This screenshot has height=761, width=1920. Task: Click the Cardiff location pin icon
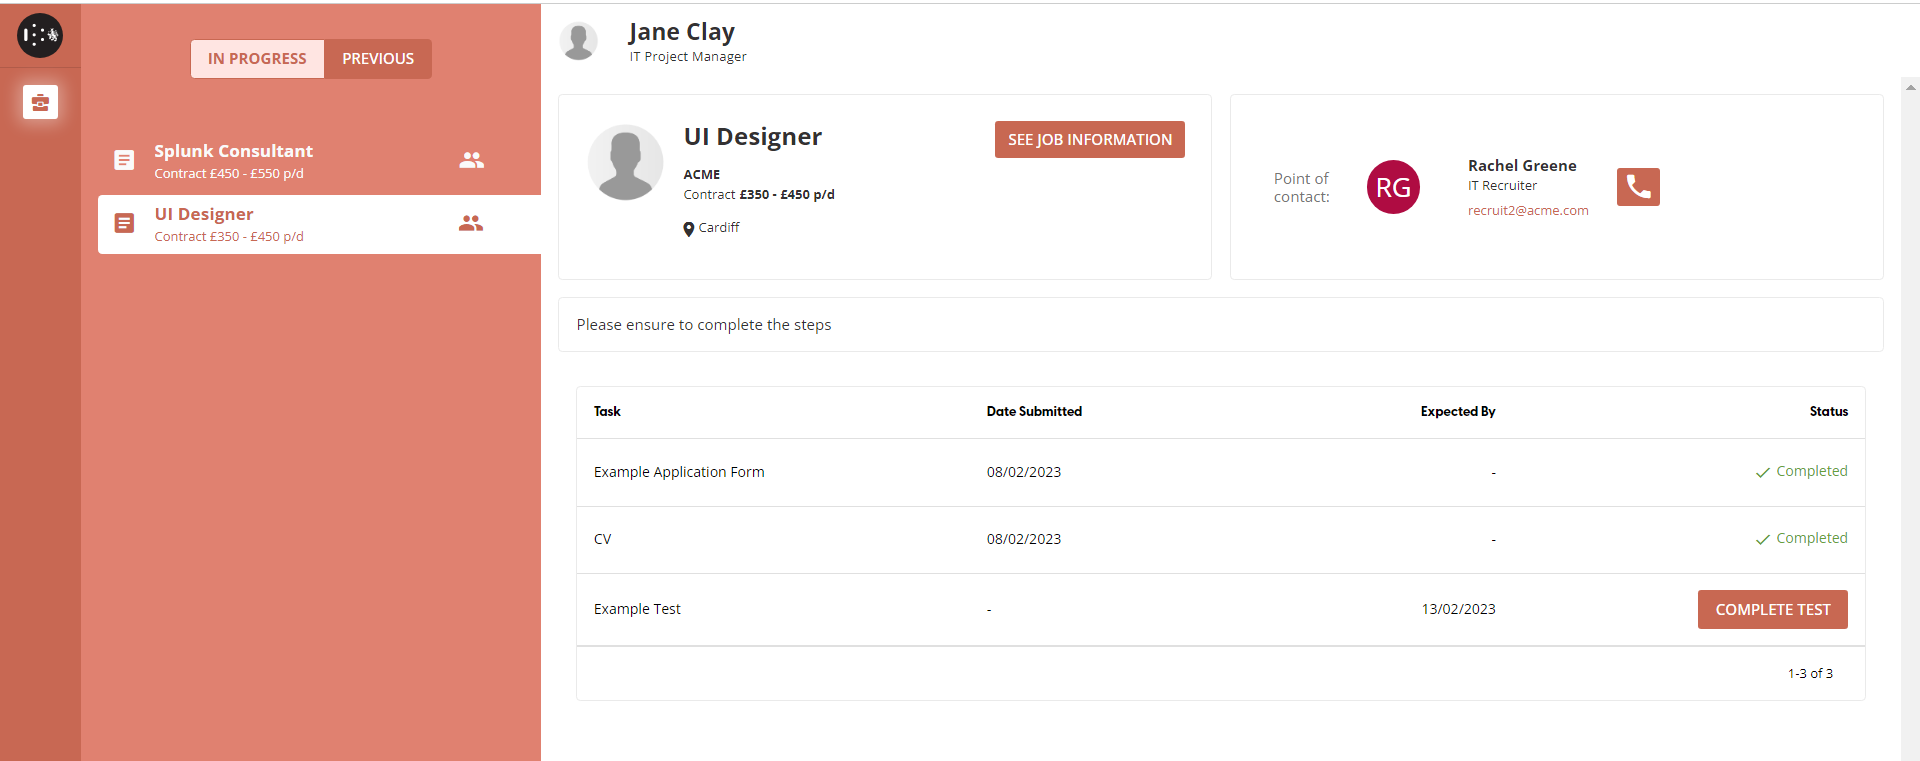click(x=688, y=229)
